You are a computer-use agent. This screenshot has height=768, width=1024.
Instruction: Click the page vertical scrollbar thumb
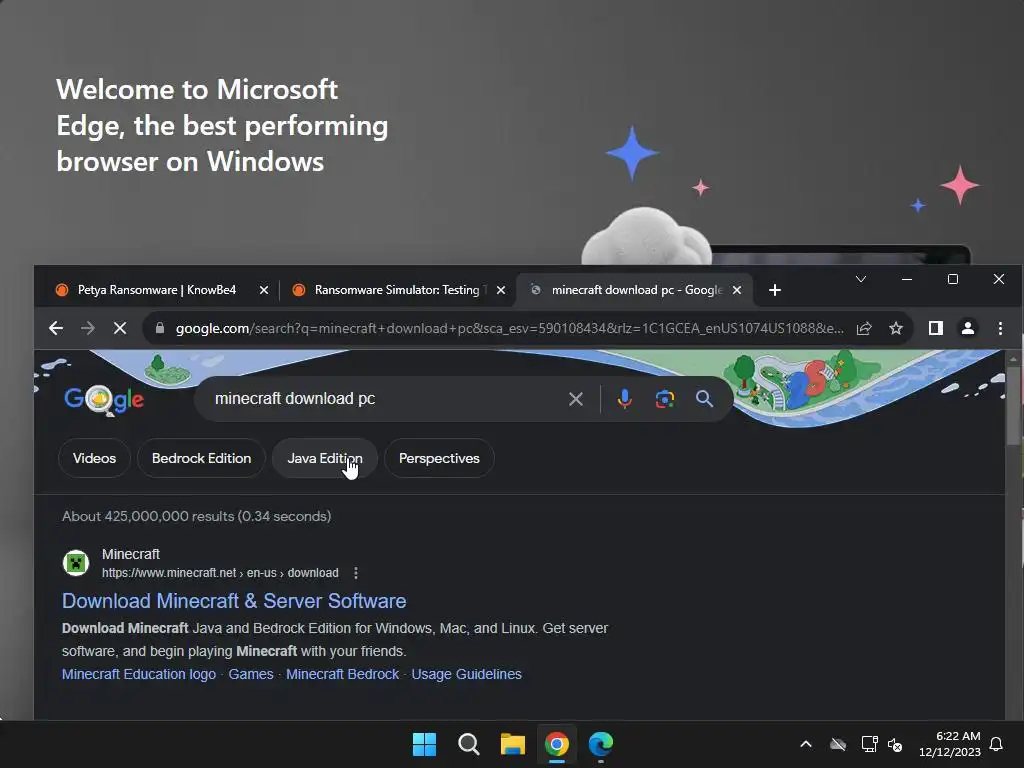click(1013, 405)
